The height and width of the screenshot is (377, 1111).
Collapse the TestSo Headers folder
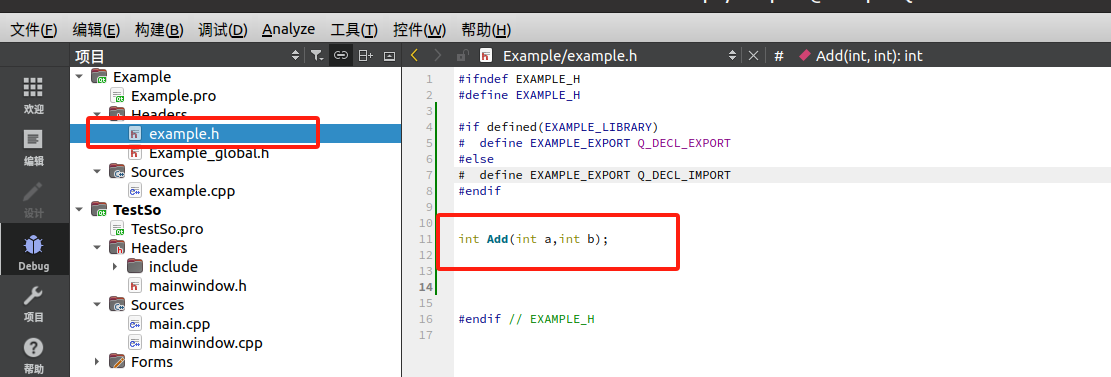point(97,247)
